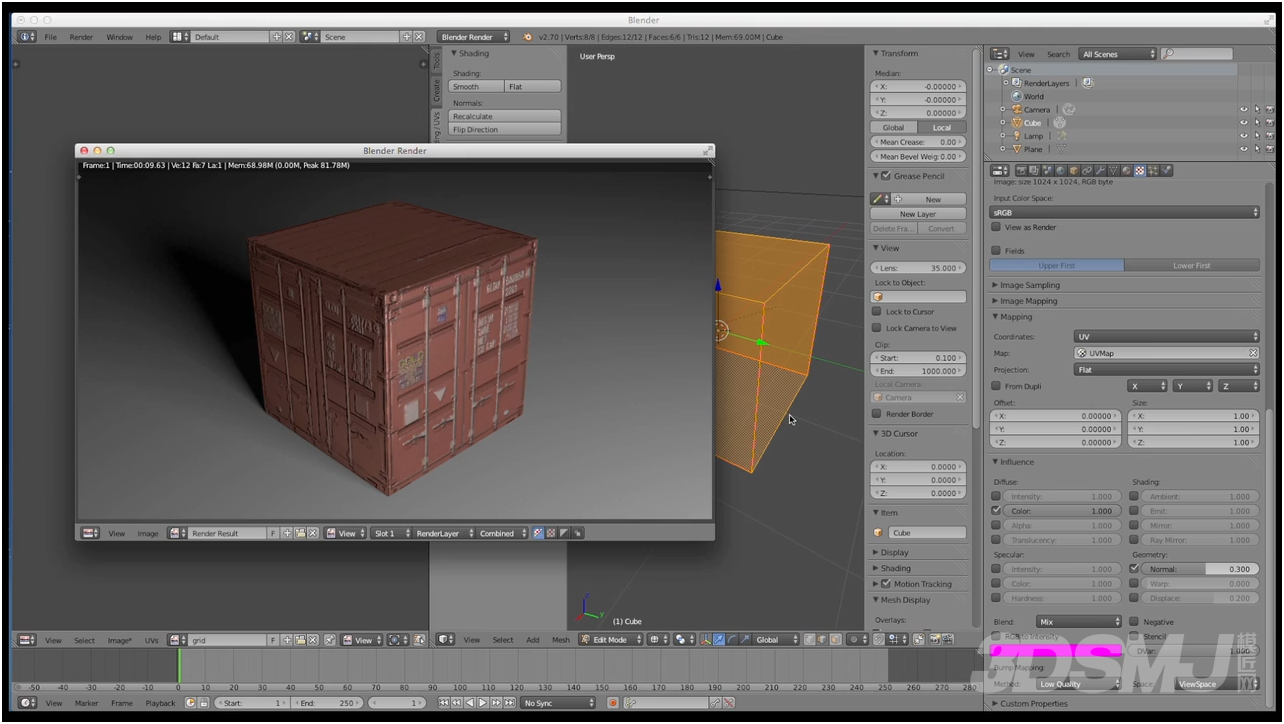Open the Coordinates UV dropdown

click(x=1167, y=337)
